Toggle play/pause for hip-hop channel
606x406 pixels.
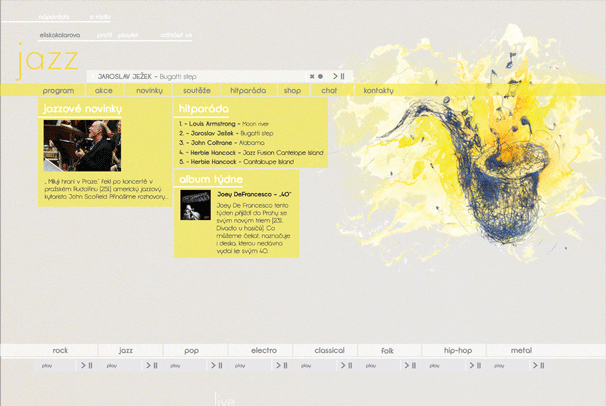click(476, 366)
